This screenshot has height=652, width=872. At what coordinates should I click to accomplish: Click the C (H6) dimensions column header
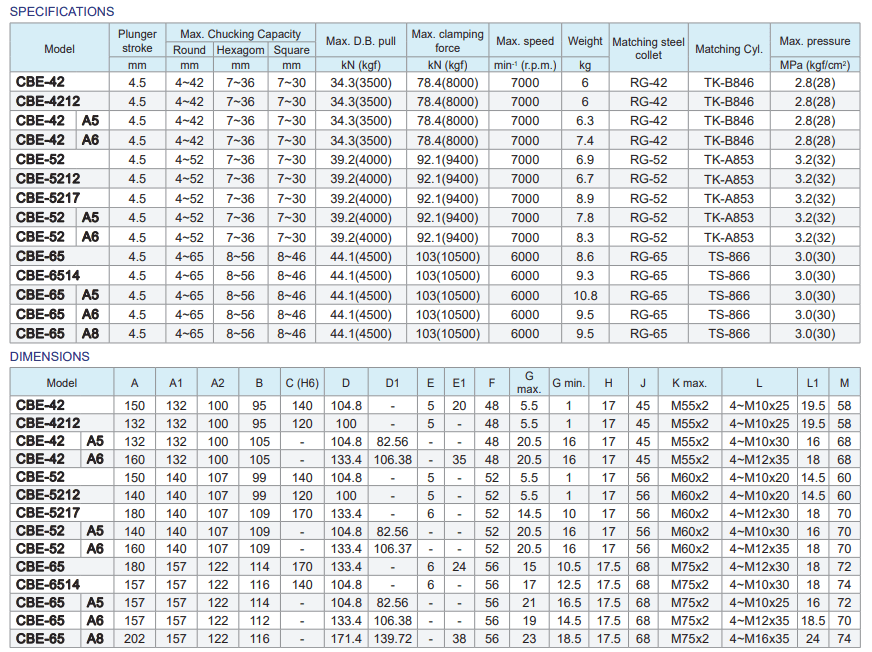(x=302, y=383)
